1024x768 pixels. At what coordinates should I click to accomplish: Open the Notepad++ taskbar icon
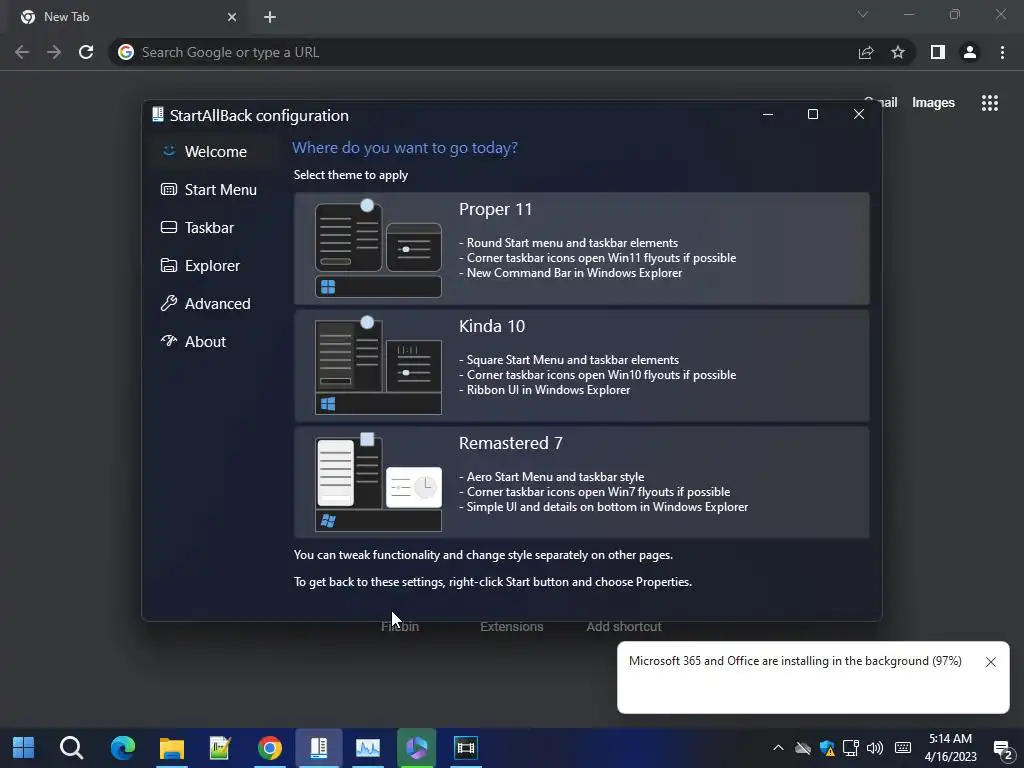(220, 748)
